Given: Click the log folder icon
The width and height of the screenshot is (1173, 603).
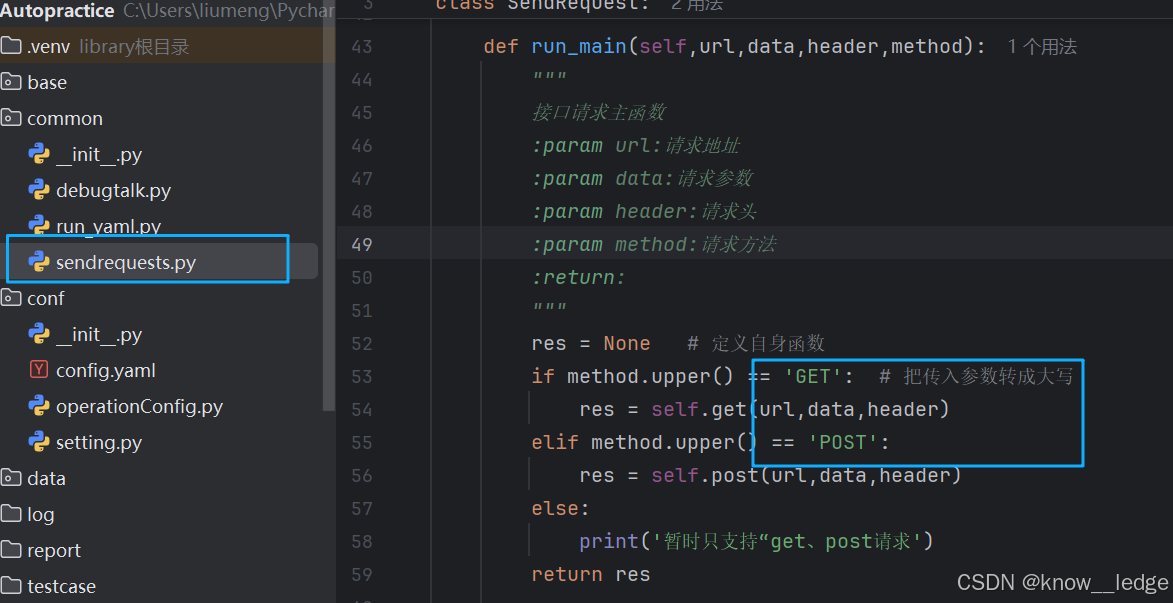Looking at the screenshot, I should [x=10, y=514].
